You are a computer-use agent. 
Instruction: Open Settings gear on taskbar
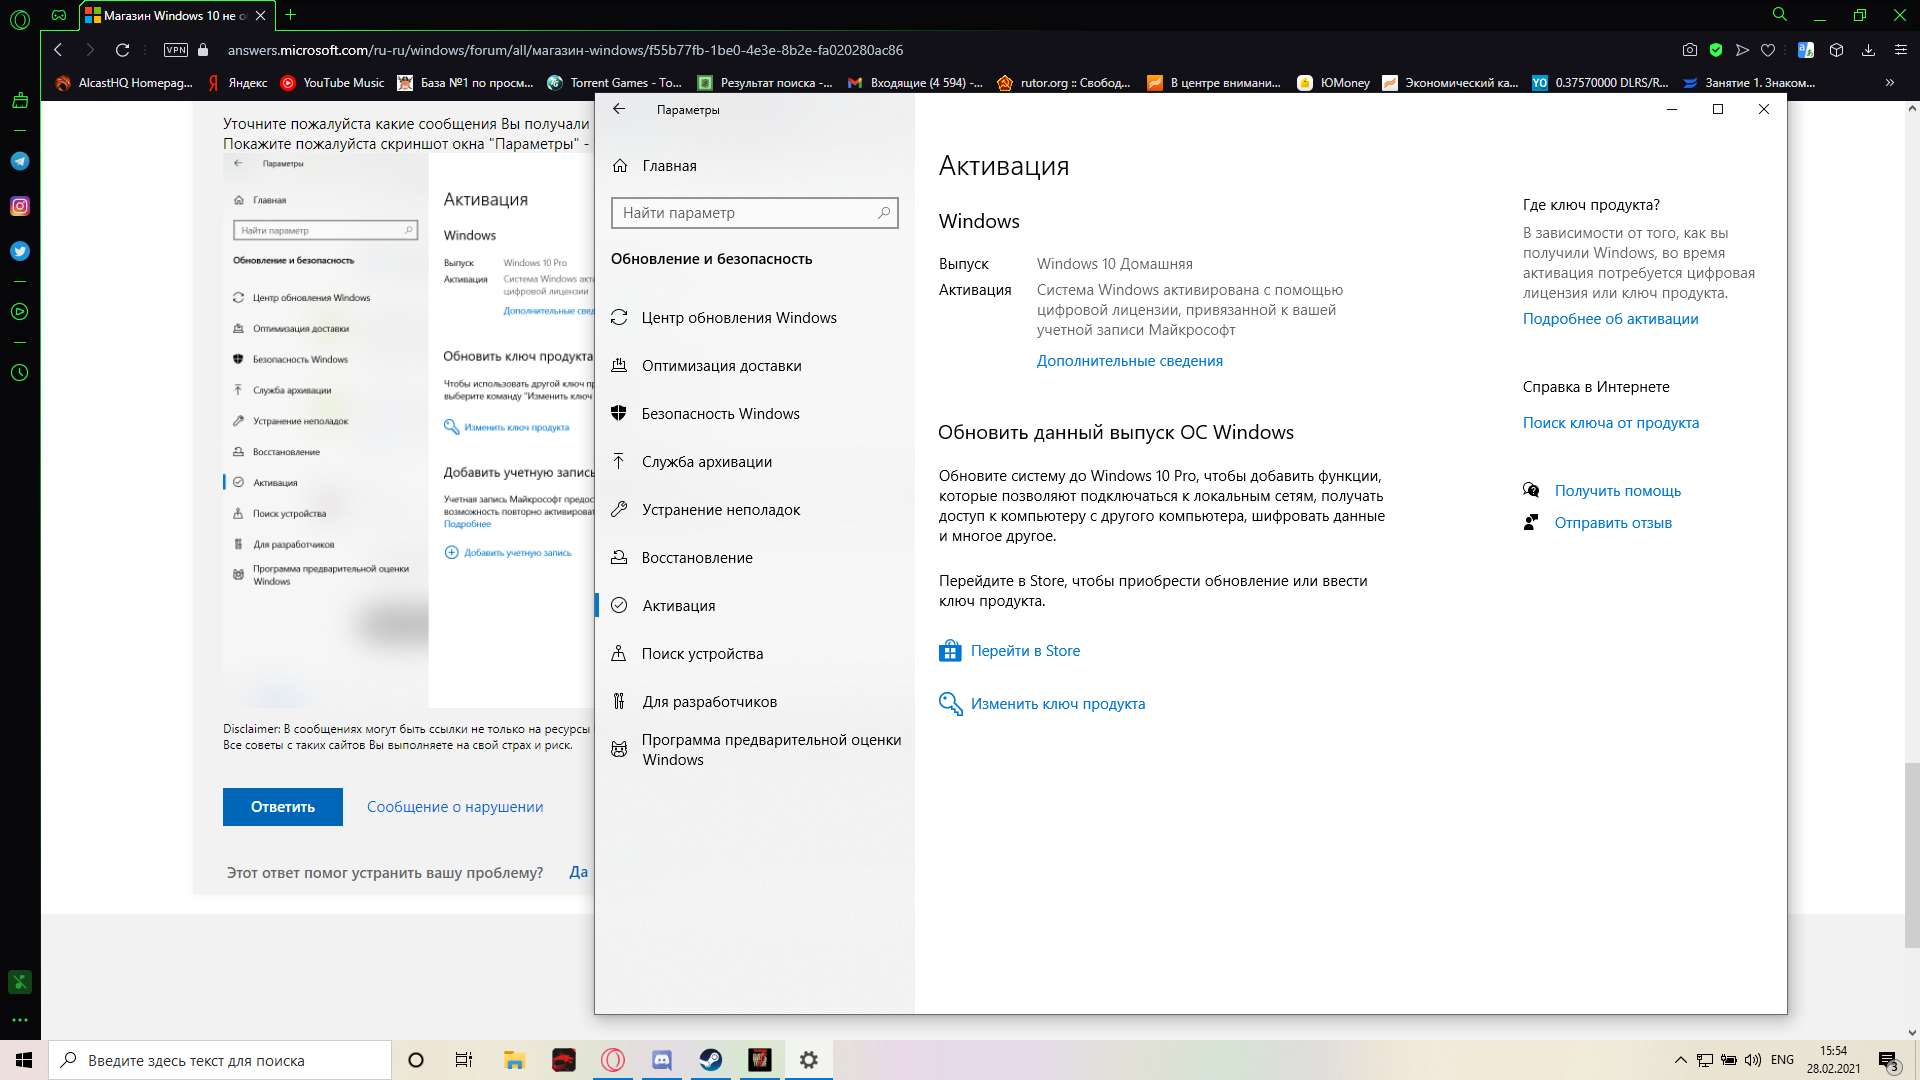(809, 1060)
